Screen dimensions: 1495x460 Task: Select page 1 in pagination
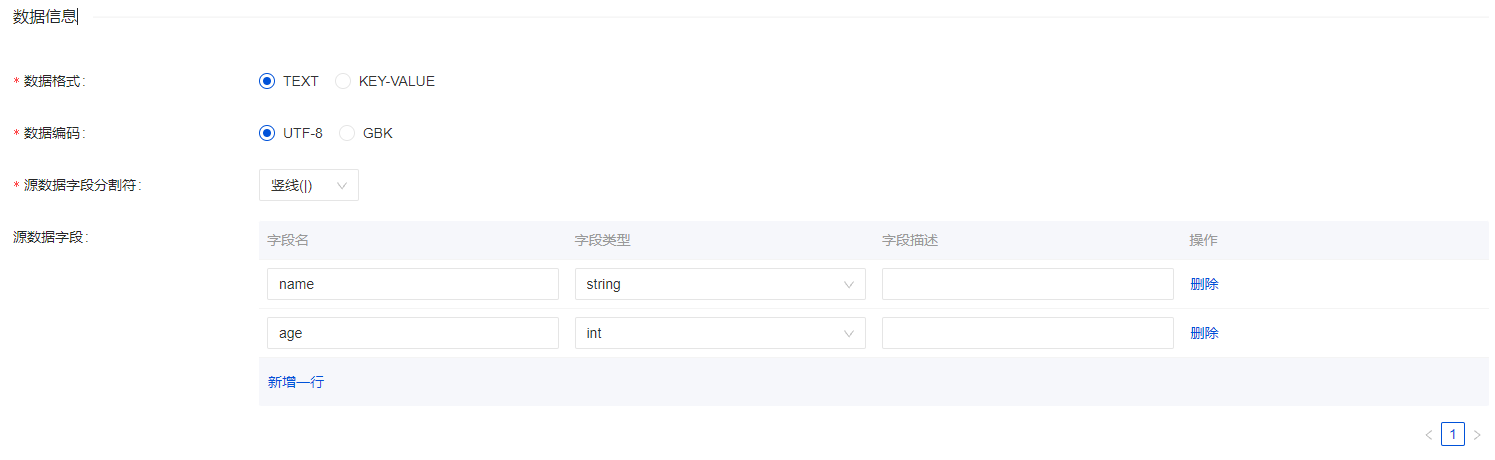tap(1453, 434)
